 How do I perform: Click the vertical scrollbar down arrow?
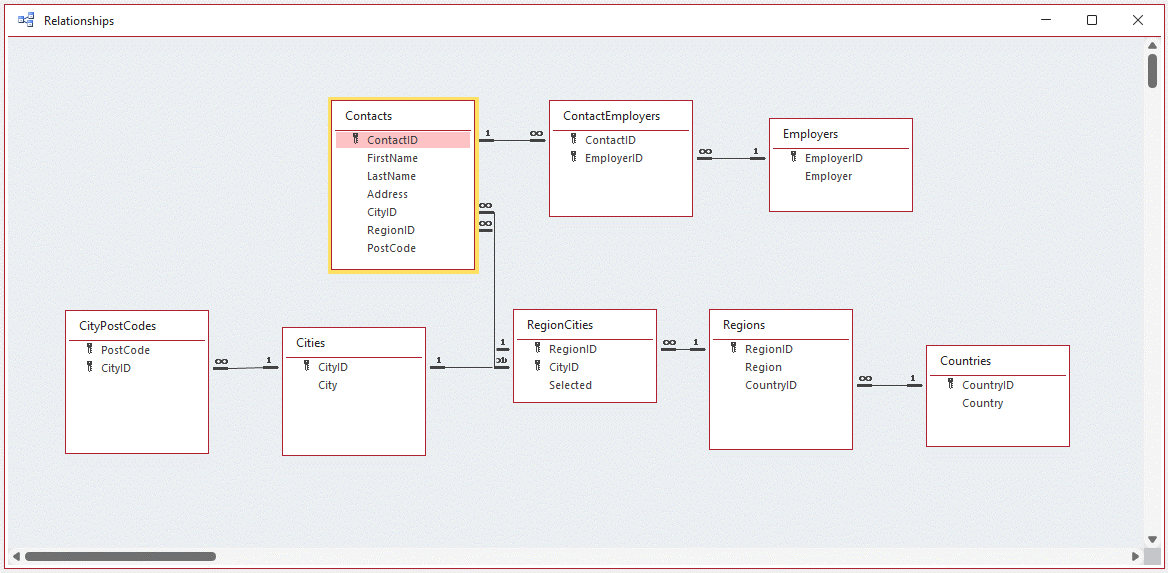(1152, 539)
